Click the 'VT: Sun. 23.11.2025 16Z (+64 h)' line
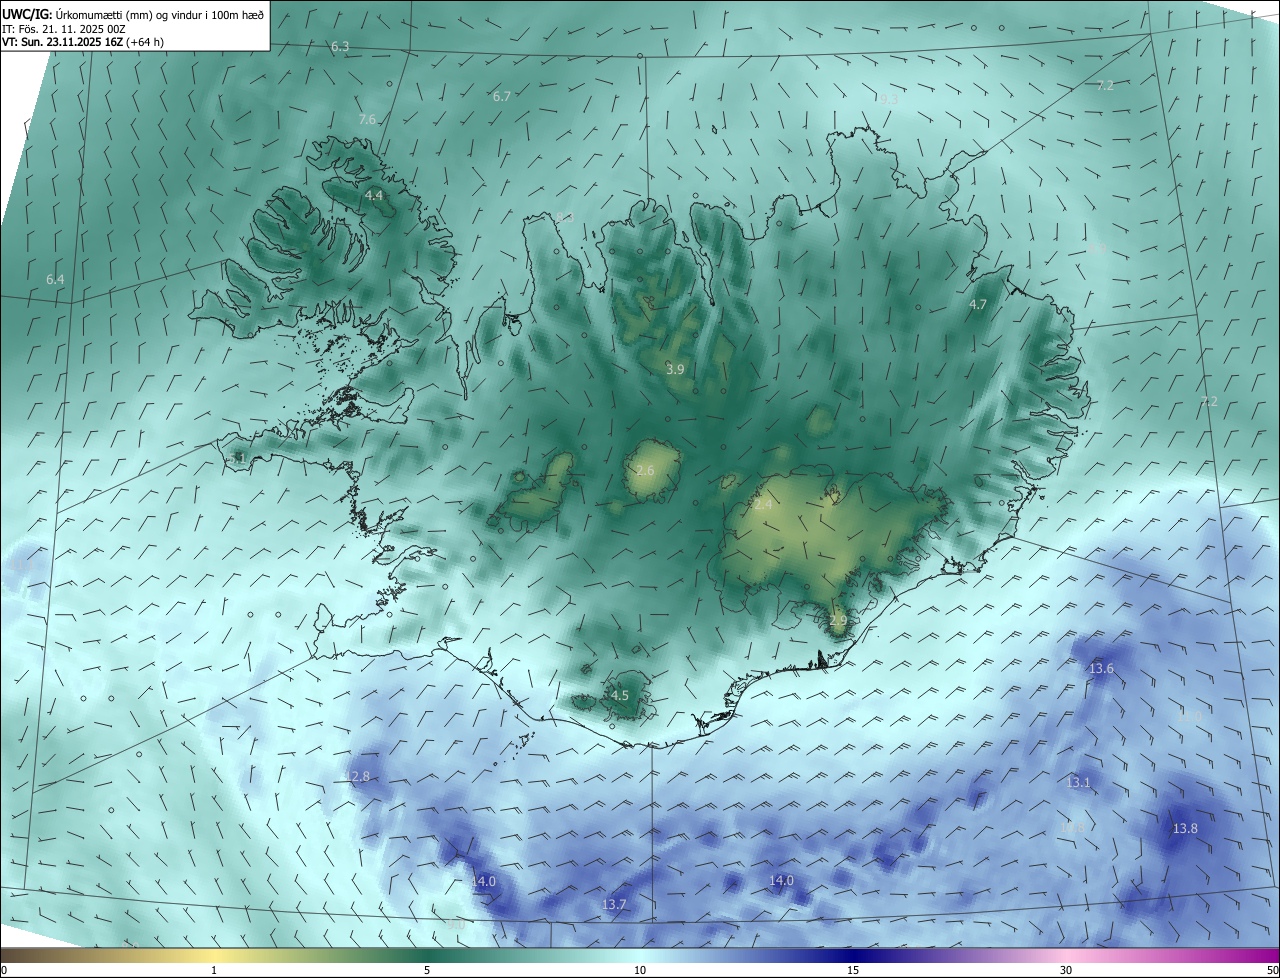Screen dimensions: 1280x978 [83, 42]
